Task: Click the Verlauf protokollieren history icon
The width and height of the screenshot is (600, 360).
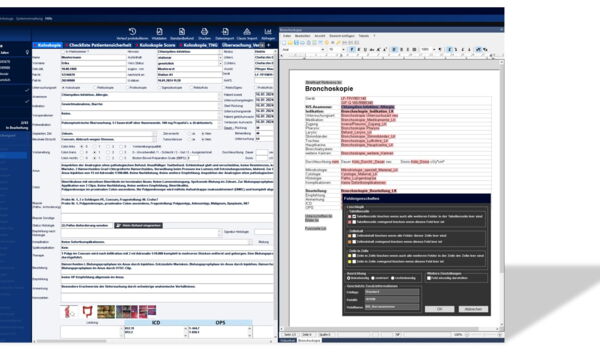Action: (x=132, y=32)
